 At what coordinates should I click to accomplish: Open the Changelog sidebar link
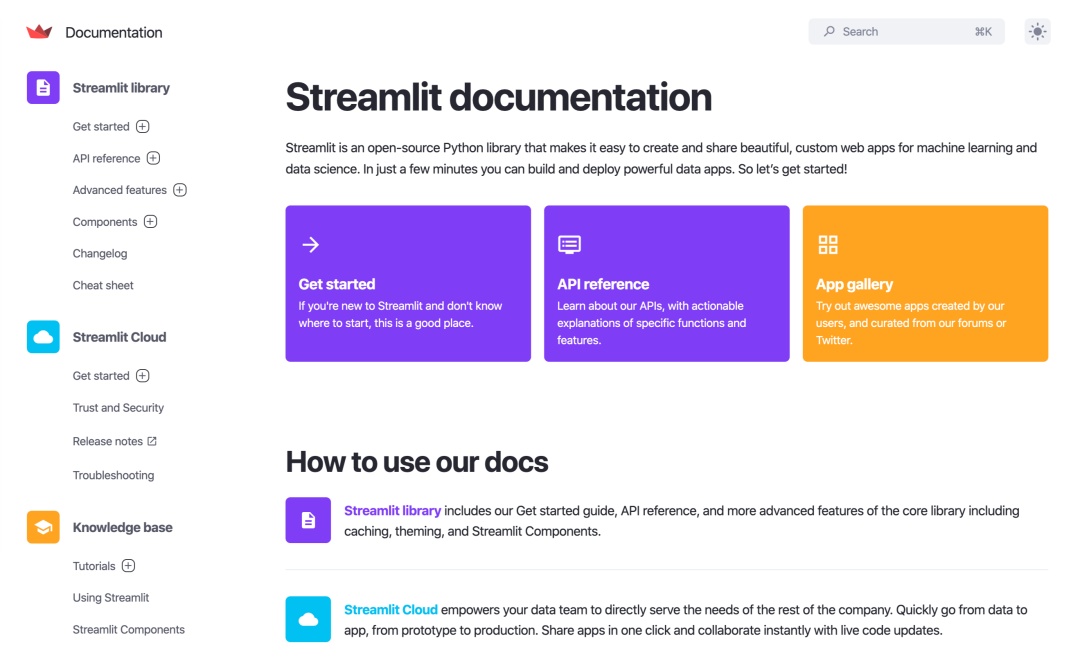(100, 254)
